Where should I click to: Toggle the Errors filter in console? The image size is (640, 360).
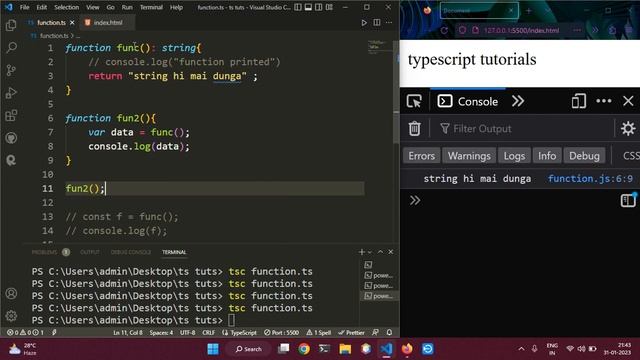click(422, 156)
